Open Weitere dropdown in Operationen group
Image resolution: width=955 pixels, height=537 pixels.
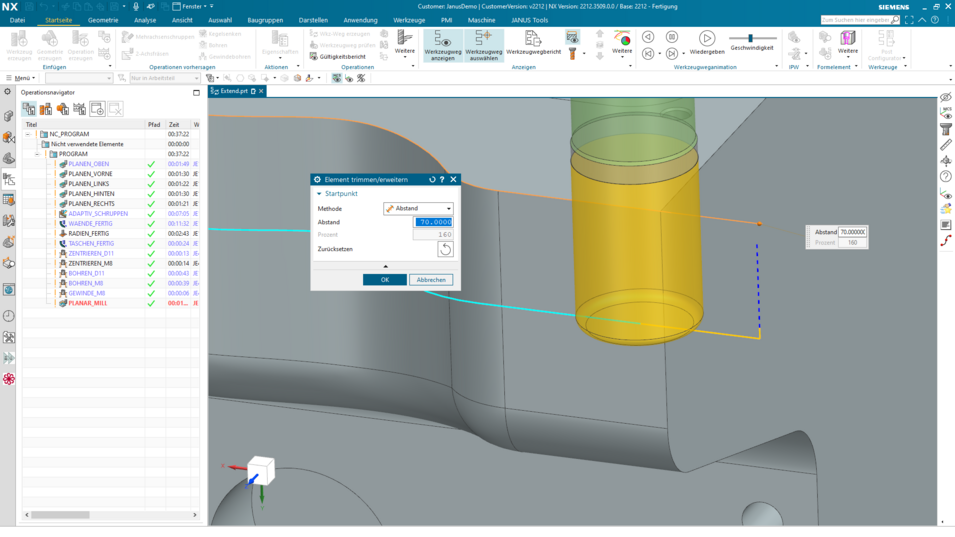pos(404,44)
